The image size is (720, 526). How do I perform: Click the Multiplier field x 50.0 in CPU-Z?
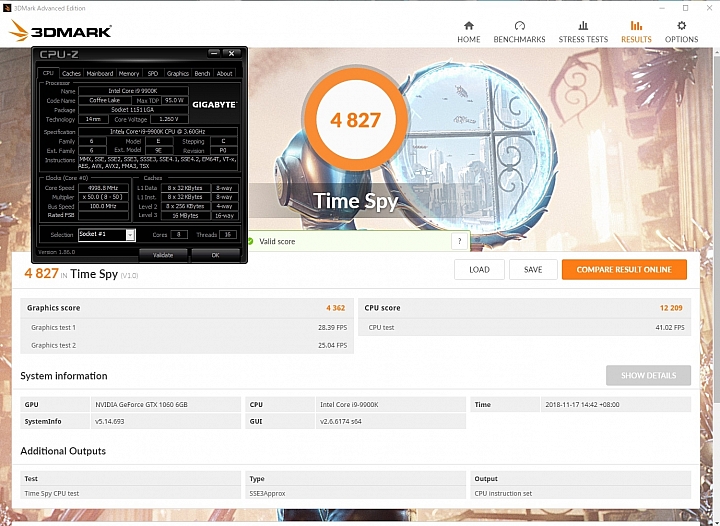[103, 197]
